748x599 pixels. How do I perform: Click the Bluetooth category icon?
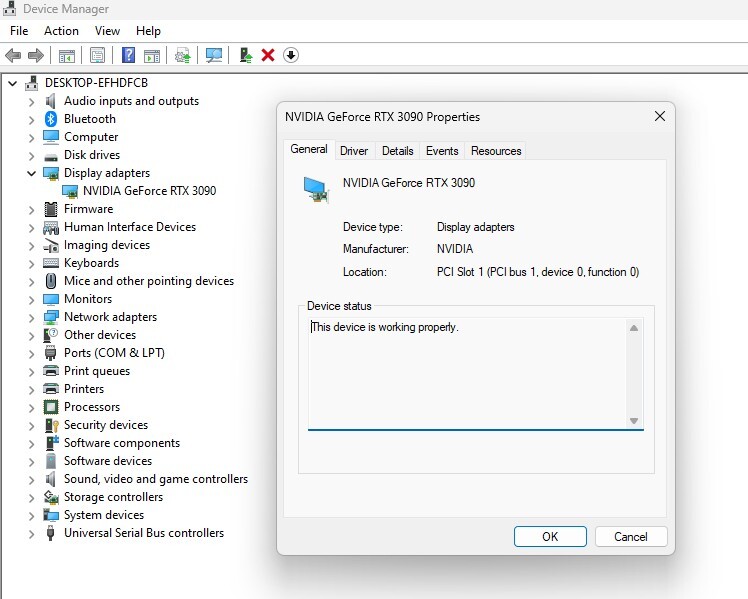click(x=51, y=119)
